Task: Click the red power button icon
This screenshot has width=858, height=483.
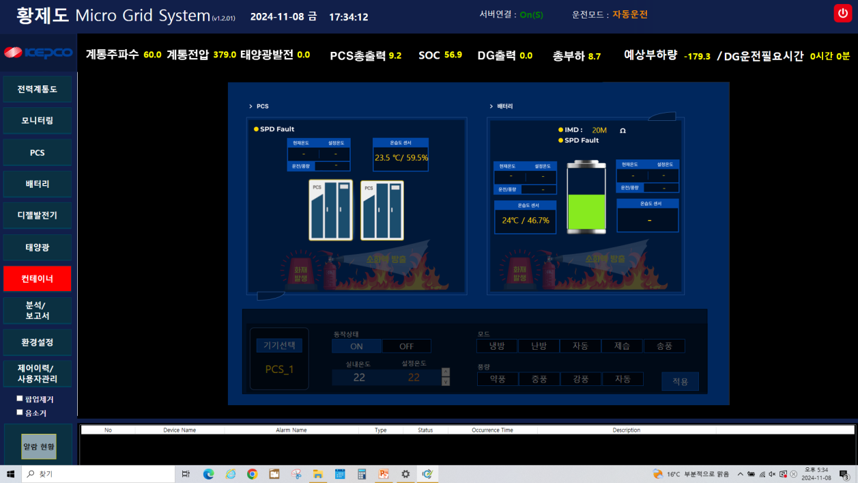Action: point(842,12)
